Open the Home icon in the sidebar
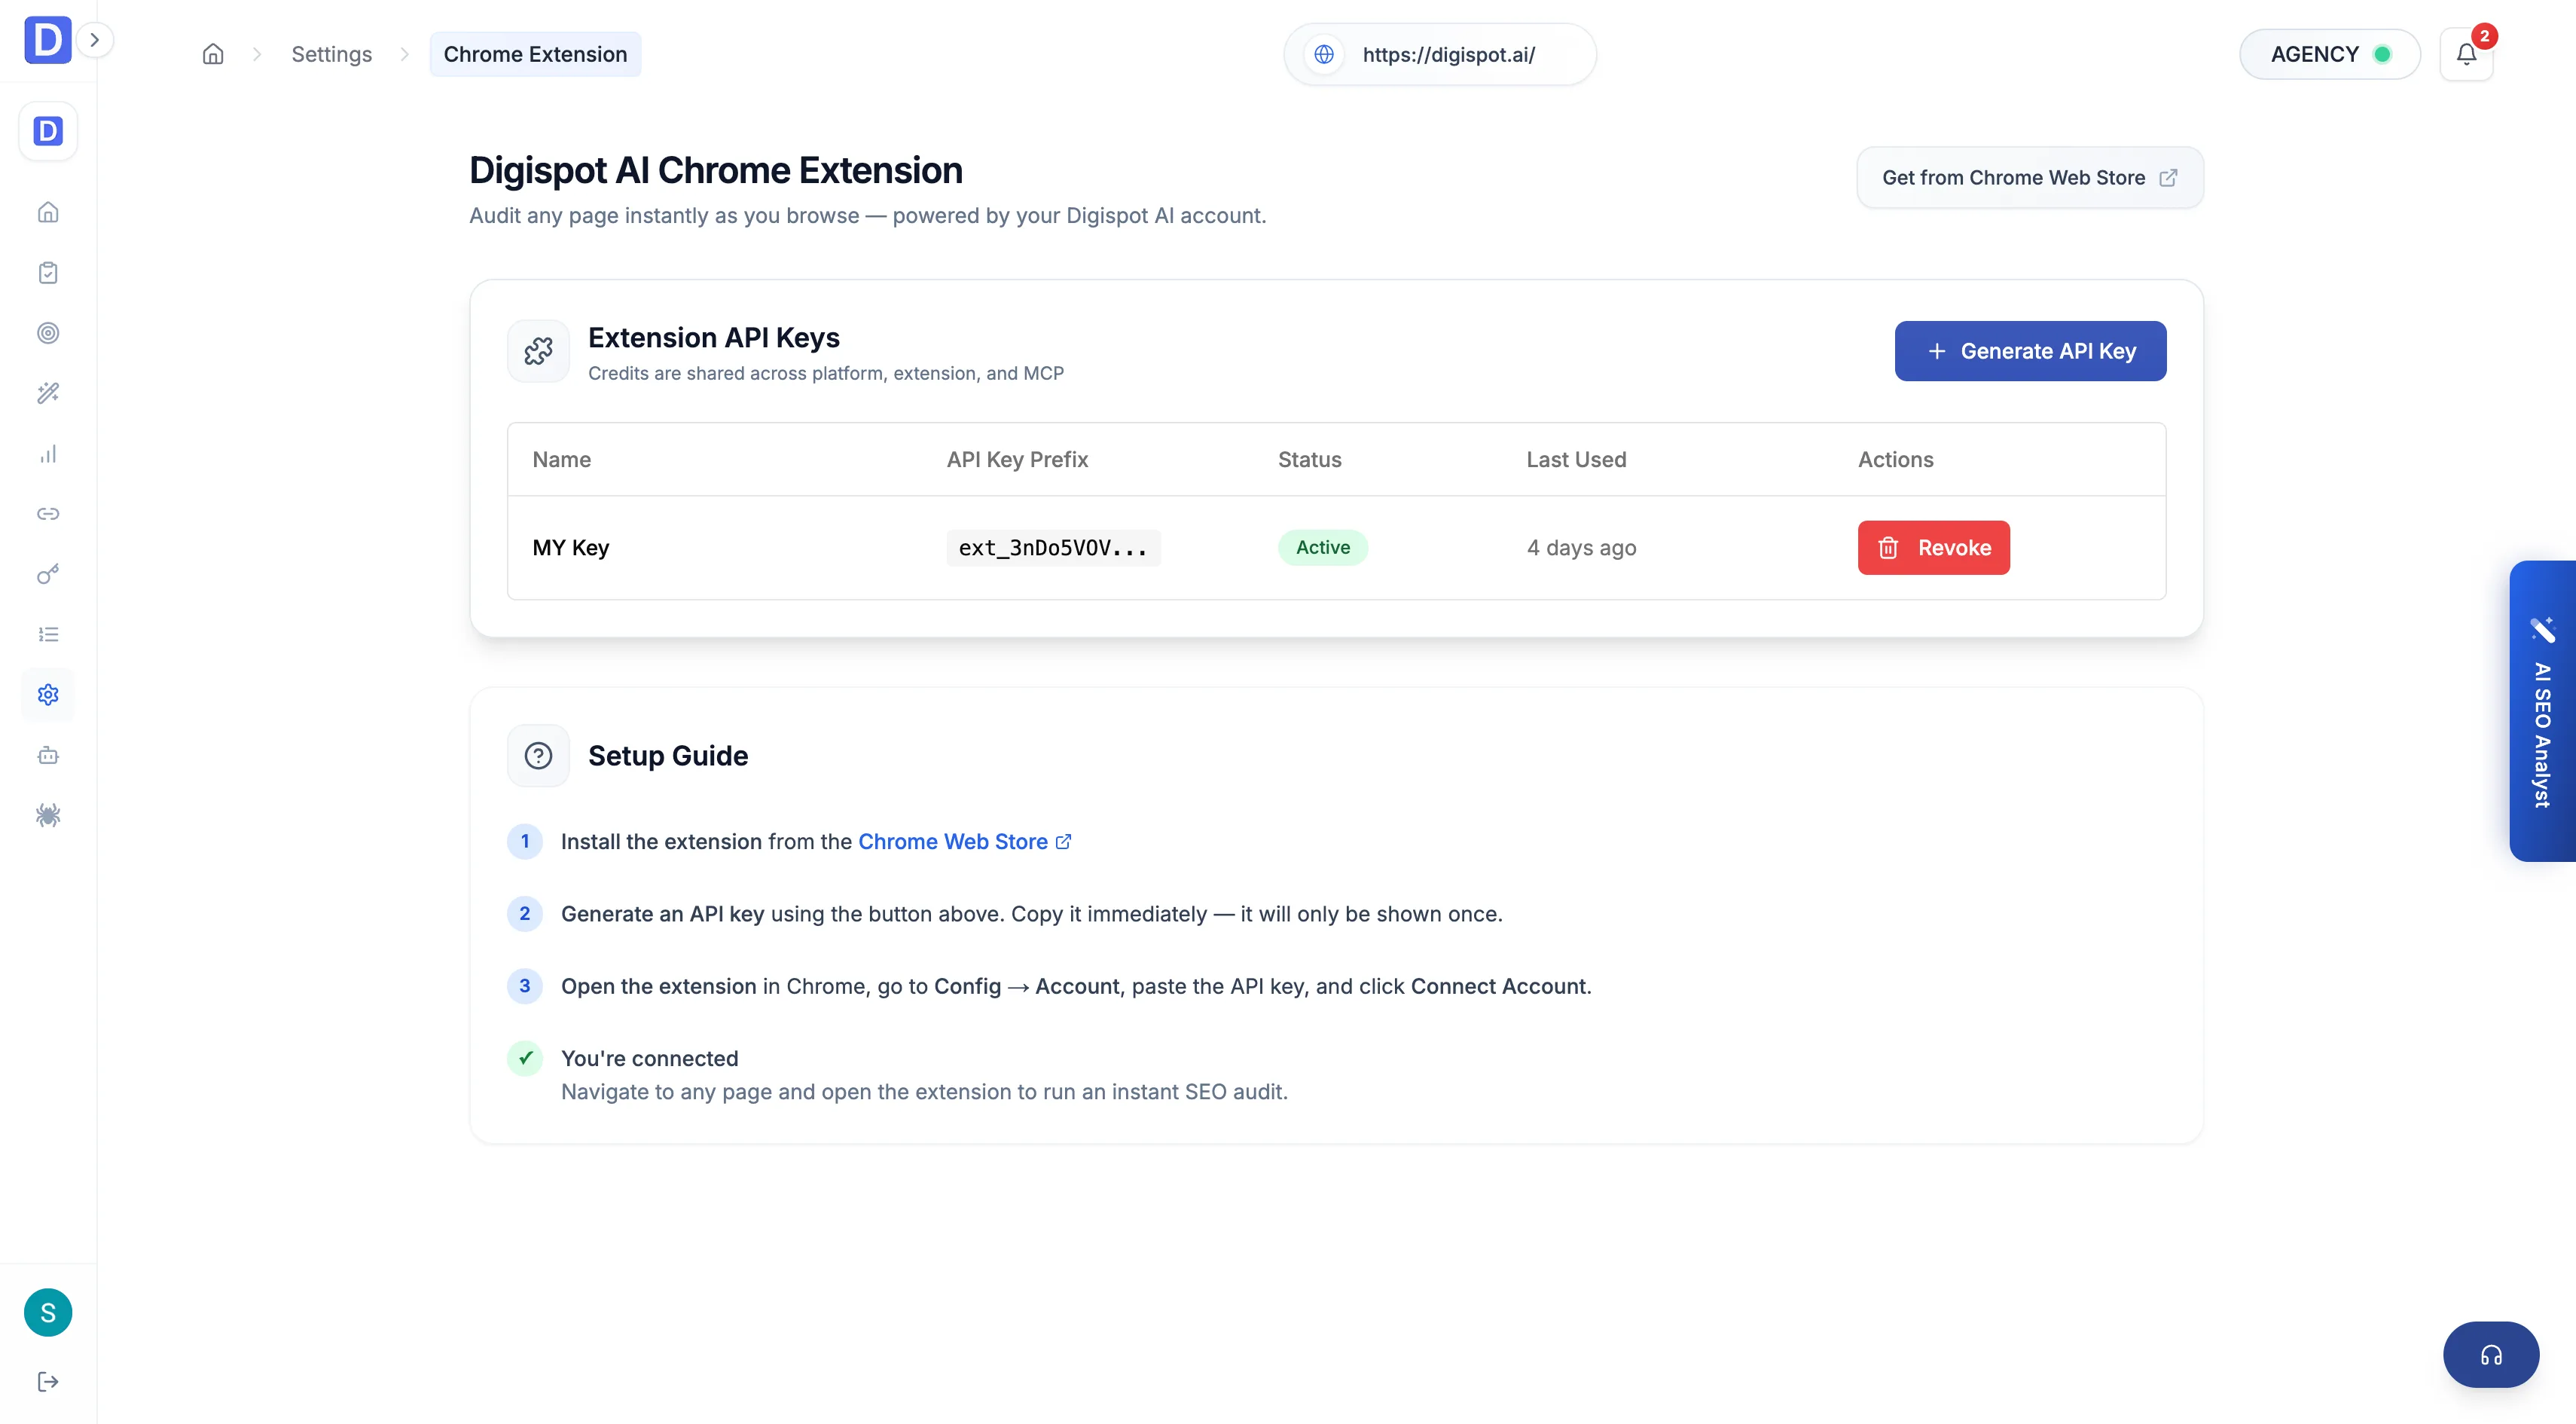The image size is (2576, 1424). (48, 212)
